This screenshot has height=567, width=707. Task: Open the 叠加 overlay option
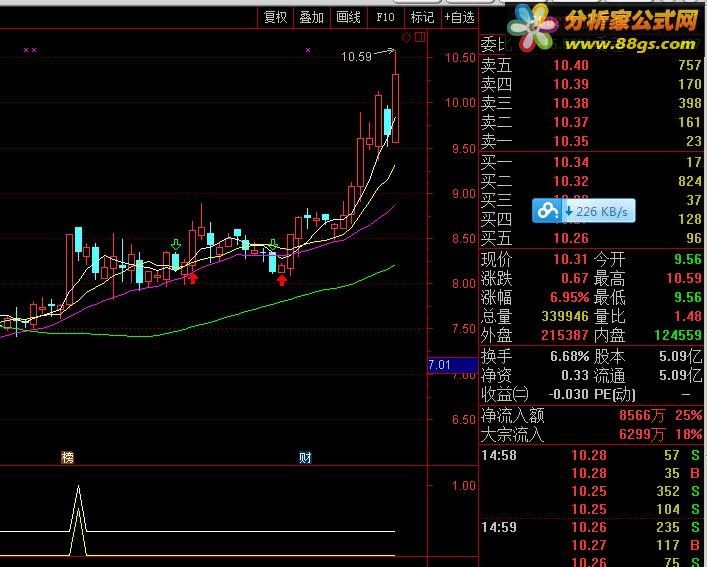click(x=312, y=18)
